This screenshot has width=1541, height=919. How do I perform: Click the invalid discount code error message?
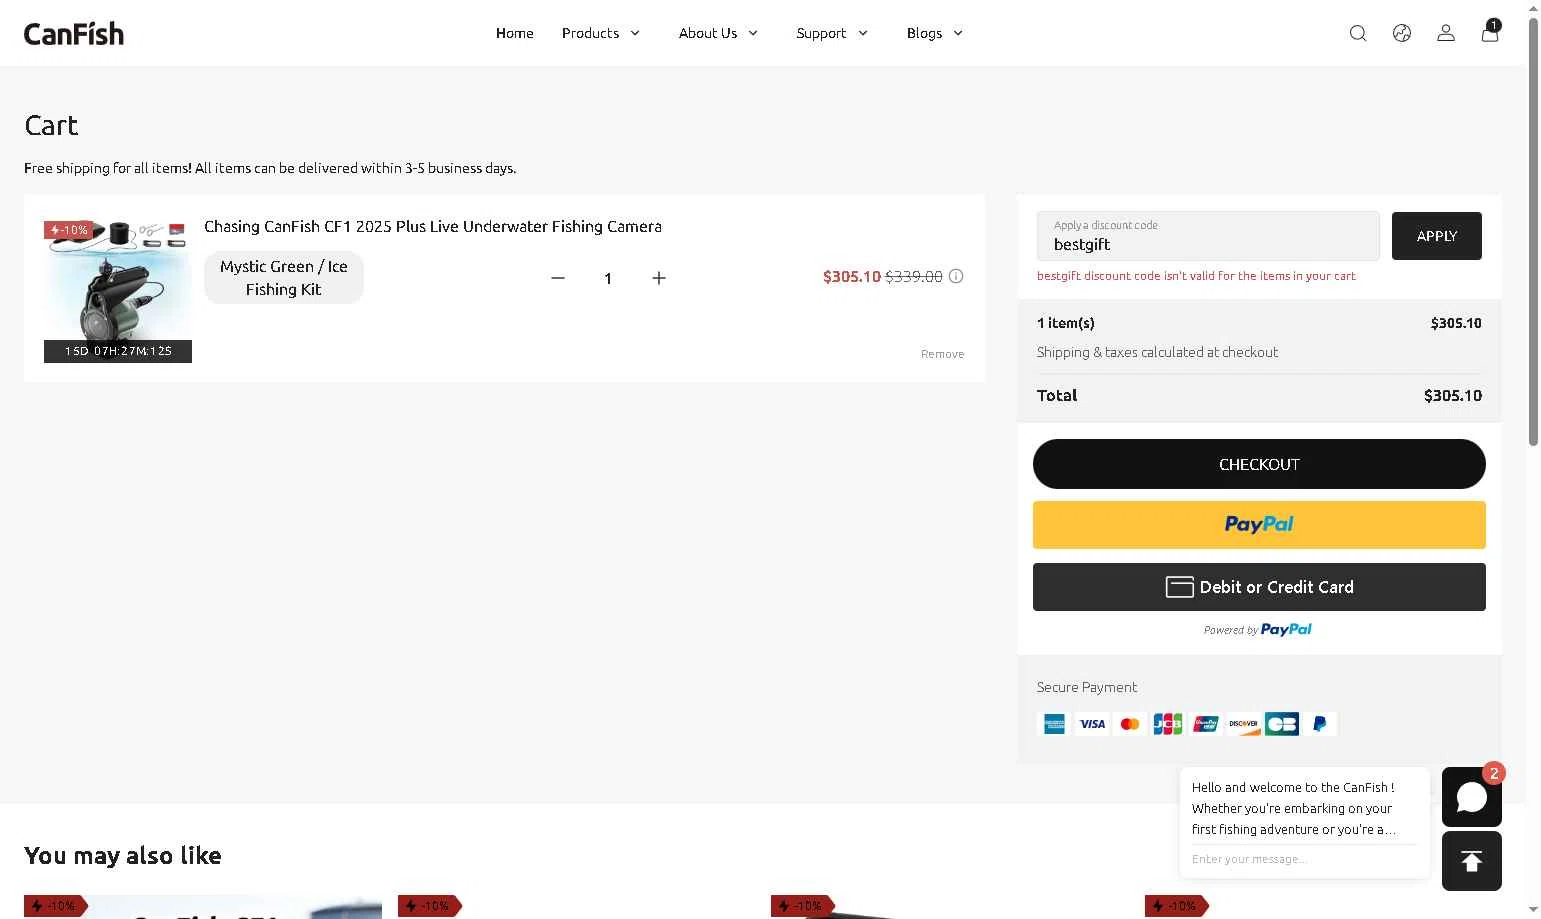pos(1196,276)
